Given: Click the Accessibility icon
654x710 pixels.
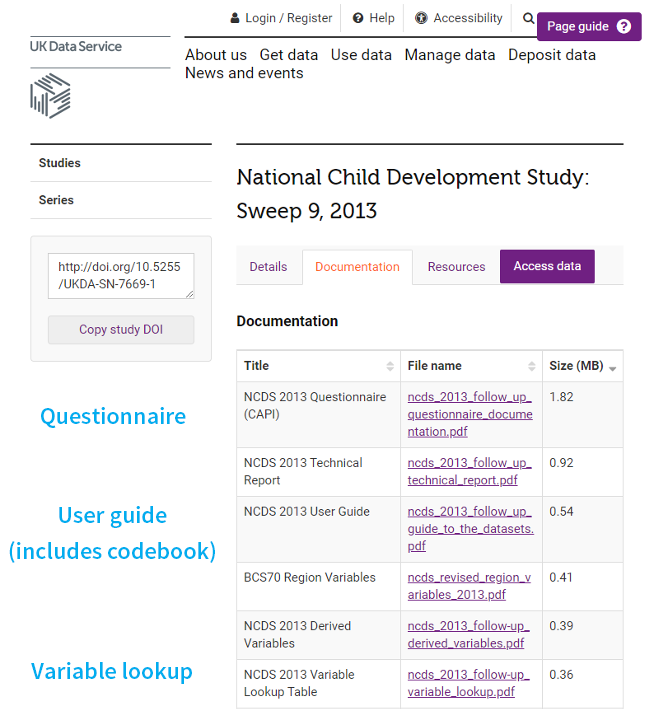Looking at the screenshot, I should [421, 18].
